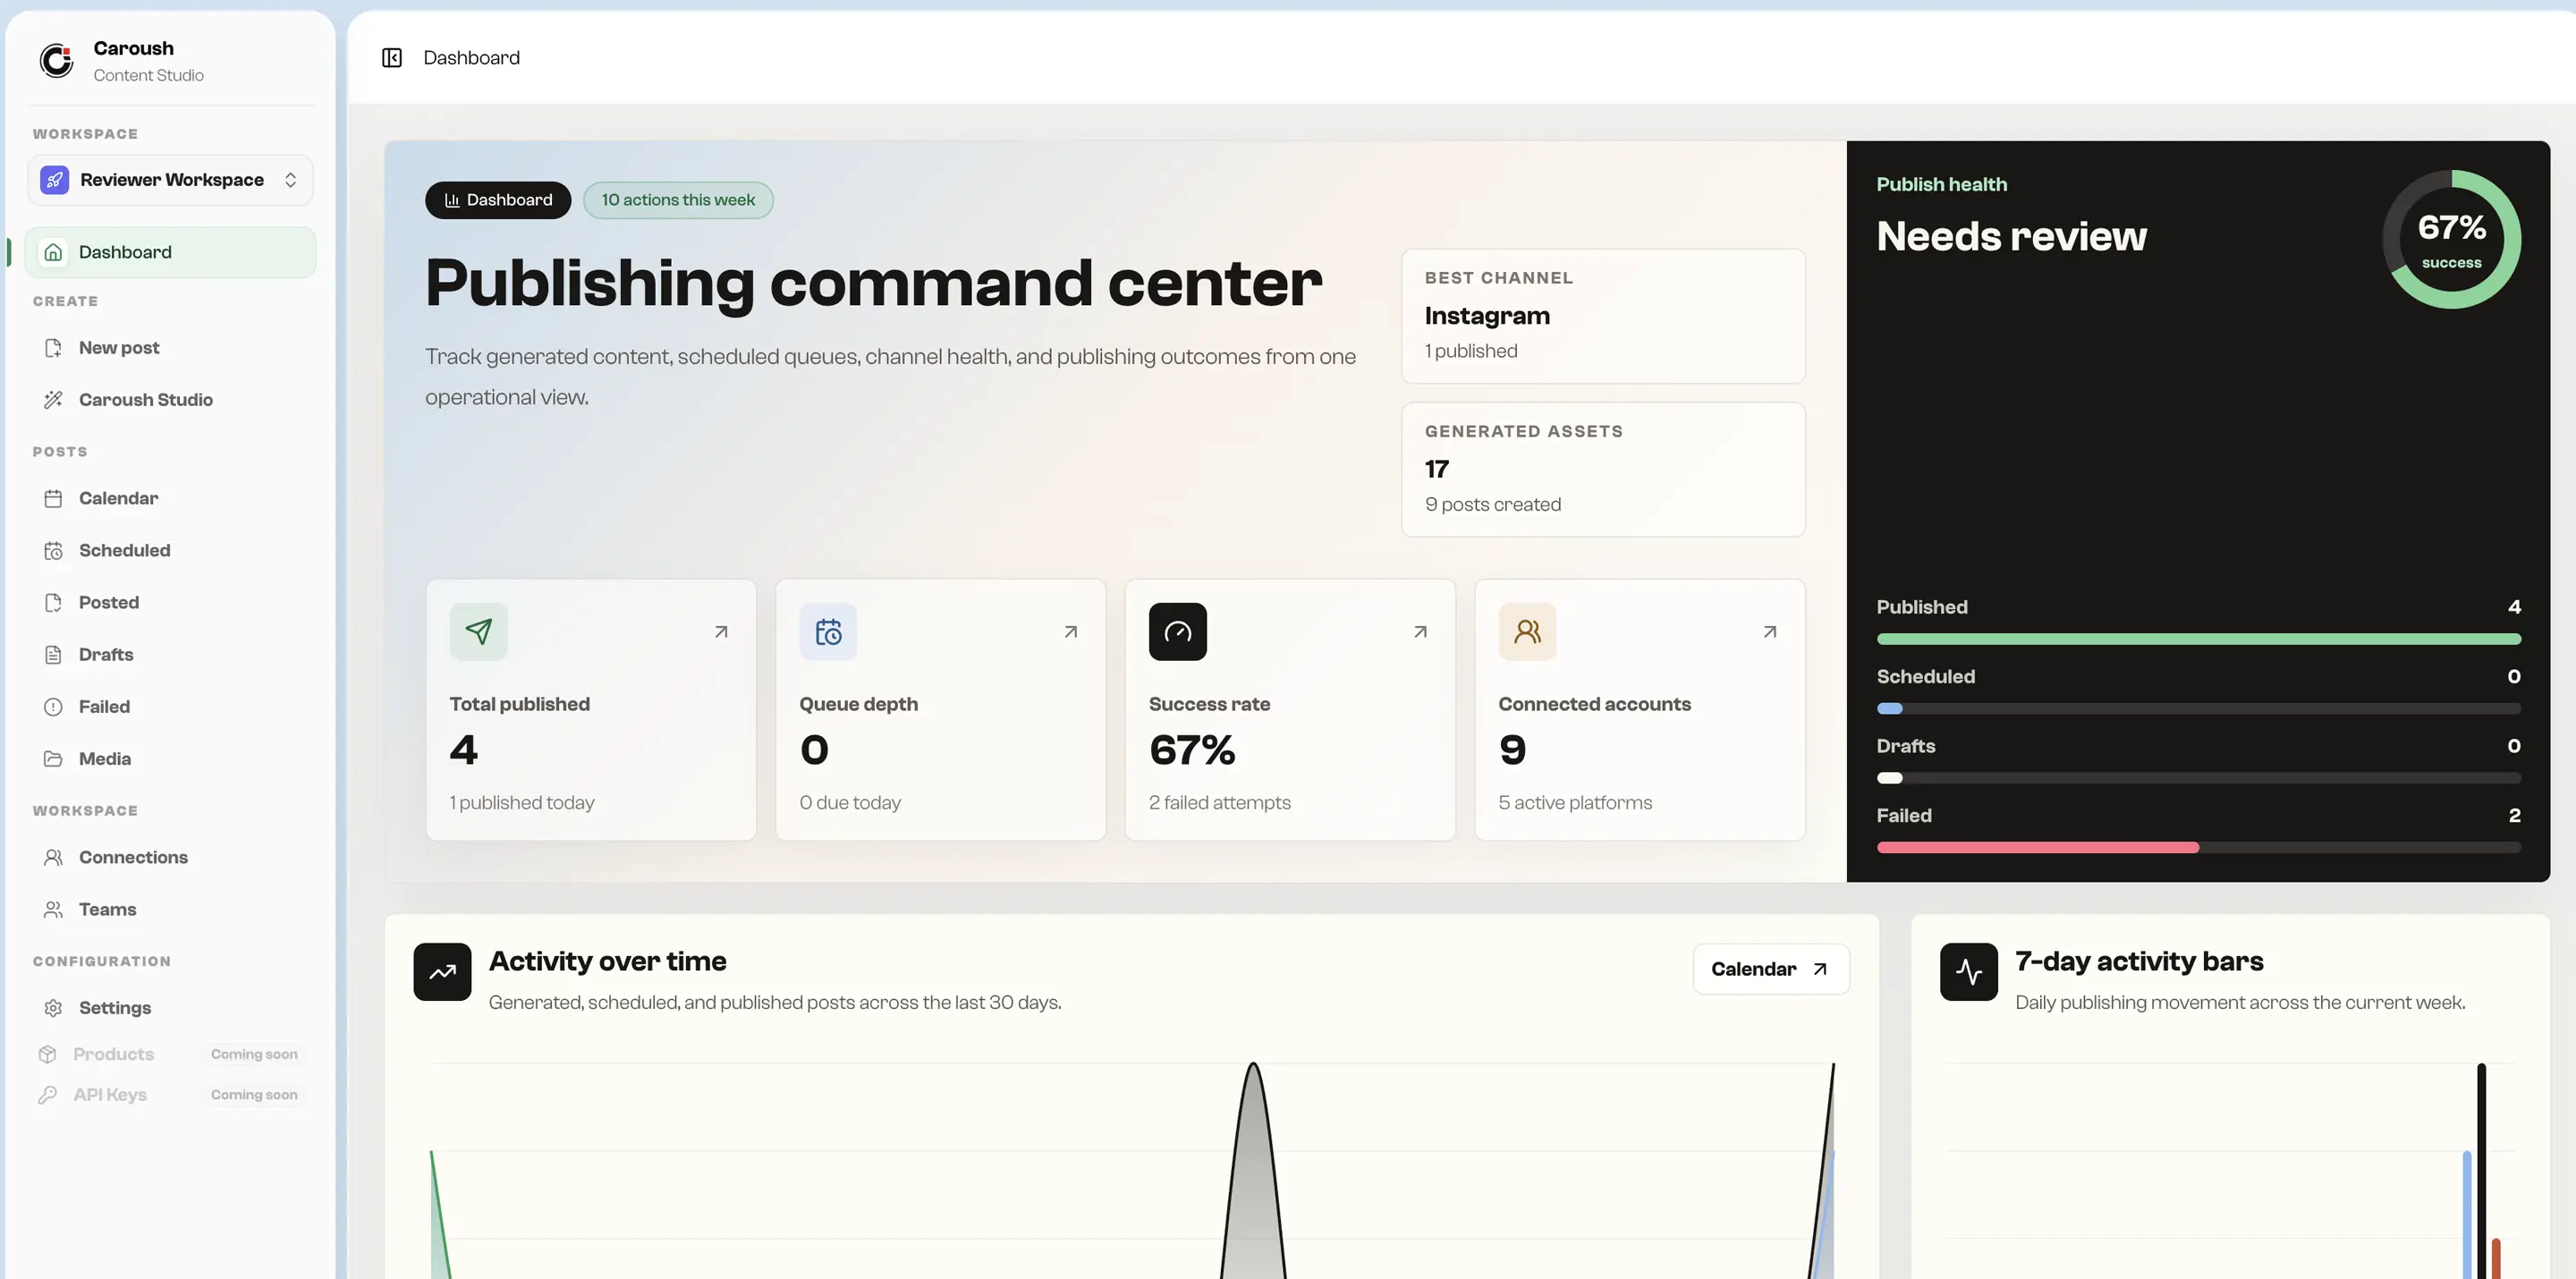
Task: Open Drafts from the sidebar
Action: (x=170, y=654)
